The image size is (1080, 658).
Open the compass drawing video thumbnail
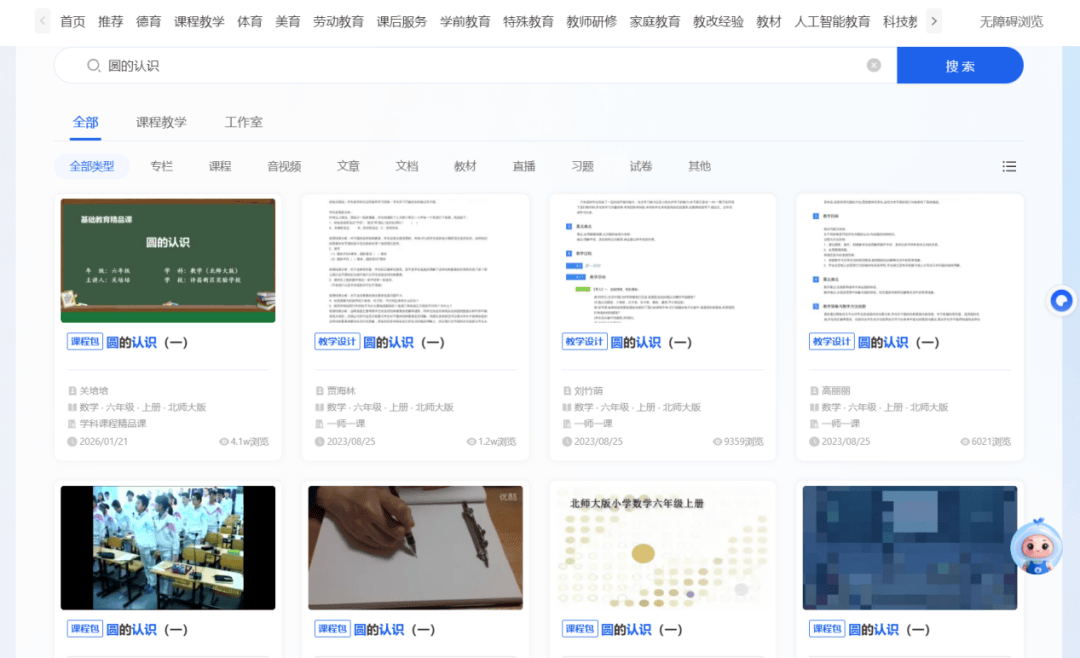(x=415, y=548)
